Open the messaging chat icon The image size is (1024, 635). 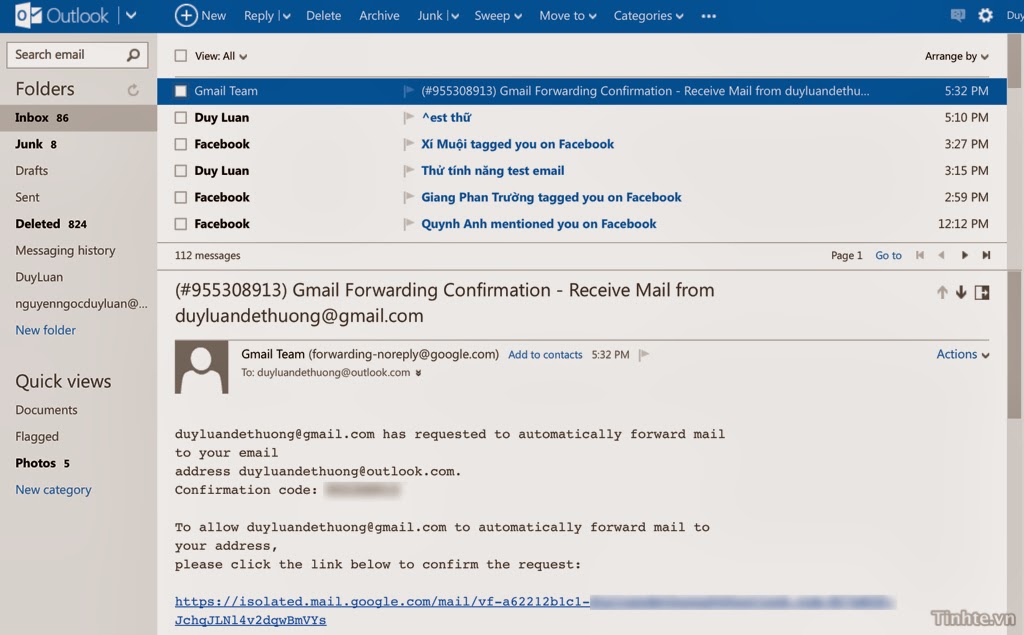click(x=957, y=15)
